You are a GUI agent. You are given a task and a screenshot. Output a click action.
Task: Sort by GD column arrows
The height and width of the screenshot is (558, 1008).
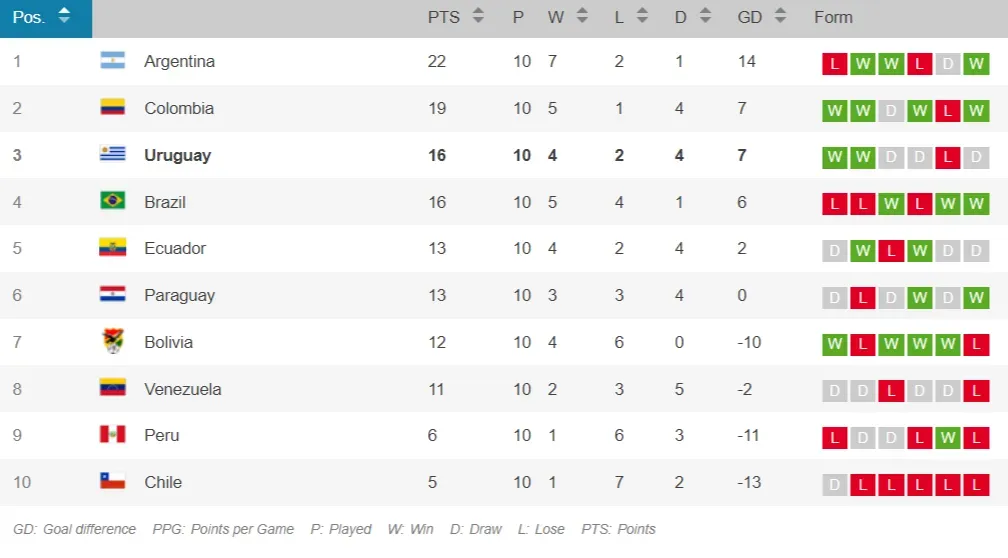(x=780, y=15)
